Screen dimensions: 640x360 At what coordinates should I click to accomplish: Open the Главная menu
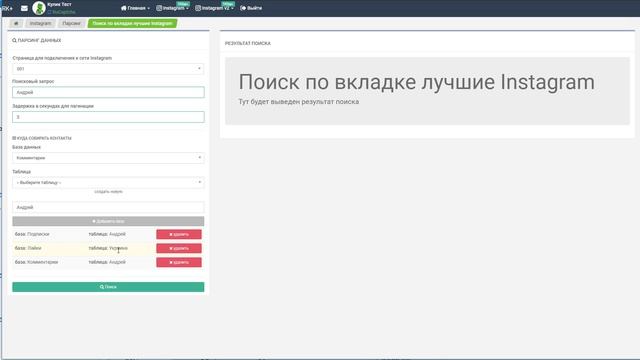coord(135,8)
